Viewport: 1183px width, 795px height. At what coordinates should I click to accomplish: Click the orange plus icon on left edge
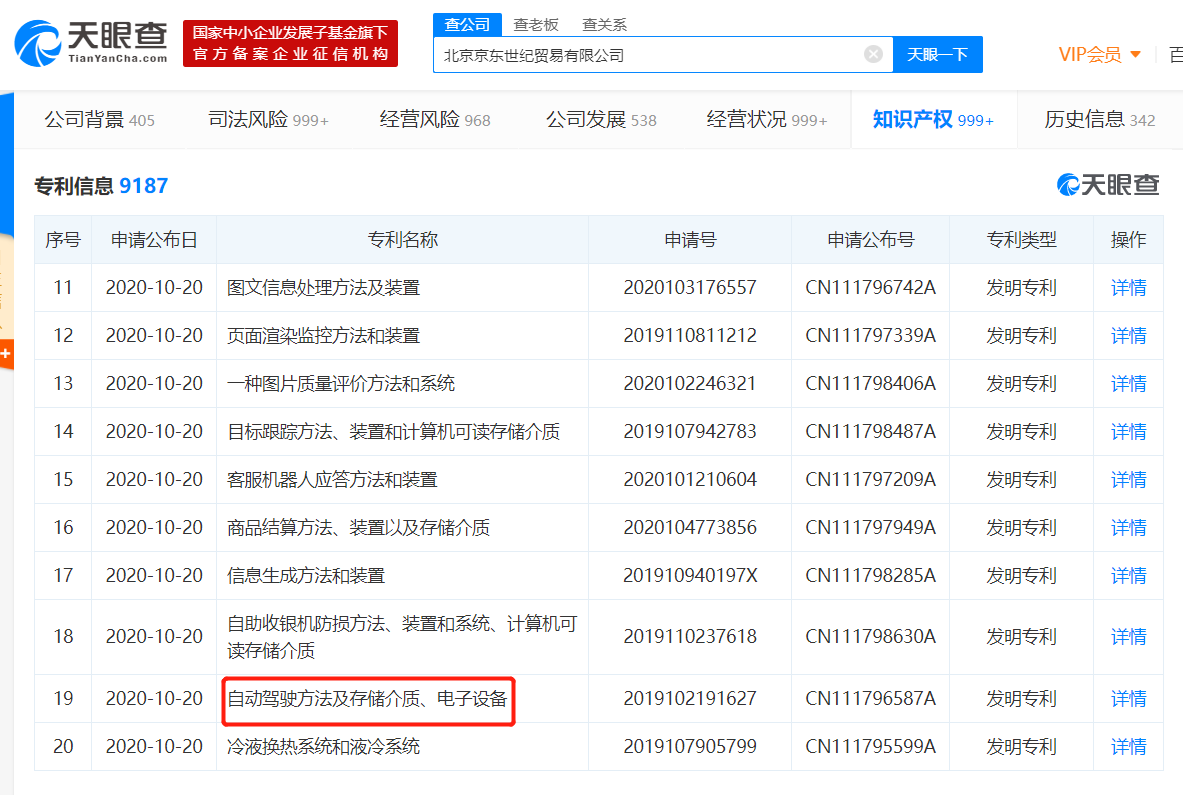point(6,353)
